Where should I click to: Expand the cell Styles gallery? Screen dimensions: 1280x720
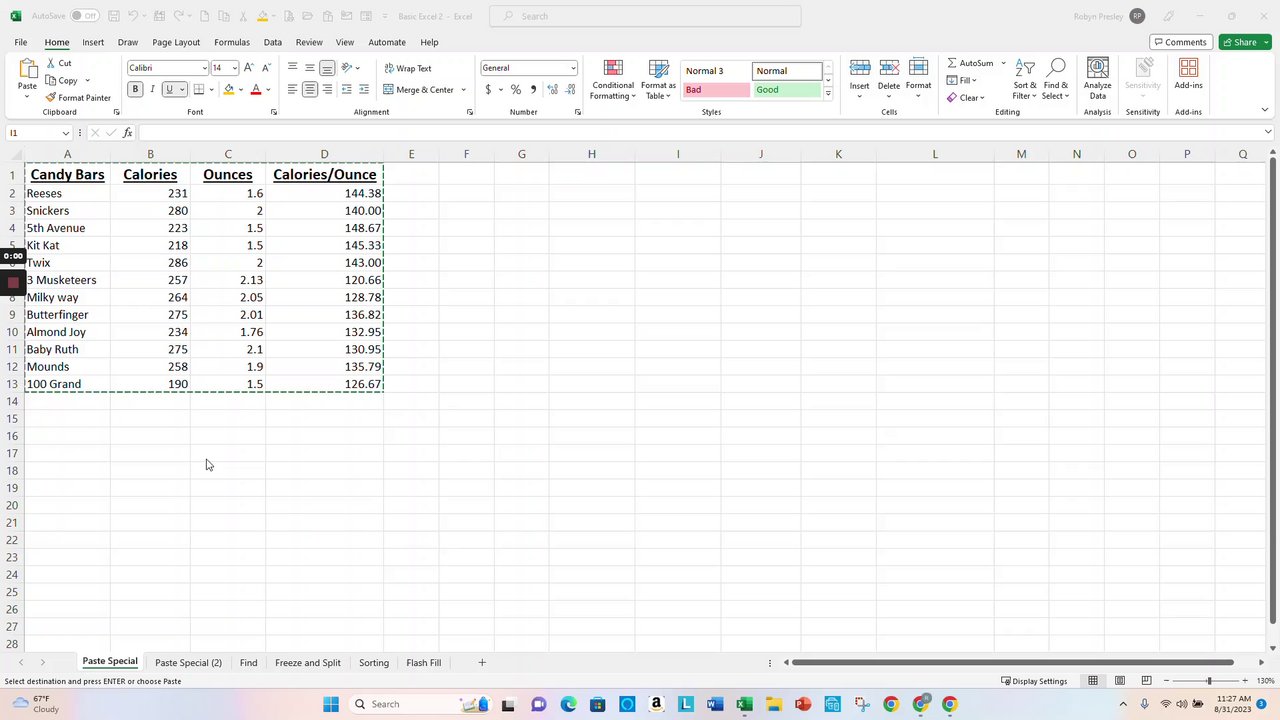828,93
